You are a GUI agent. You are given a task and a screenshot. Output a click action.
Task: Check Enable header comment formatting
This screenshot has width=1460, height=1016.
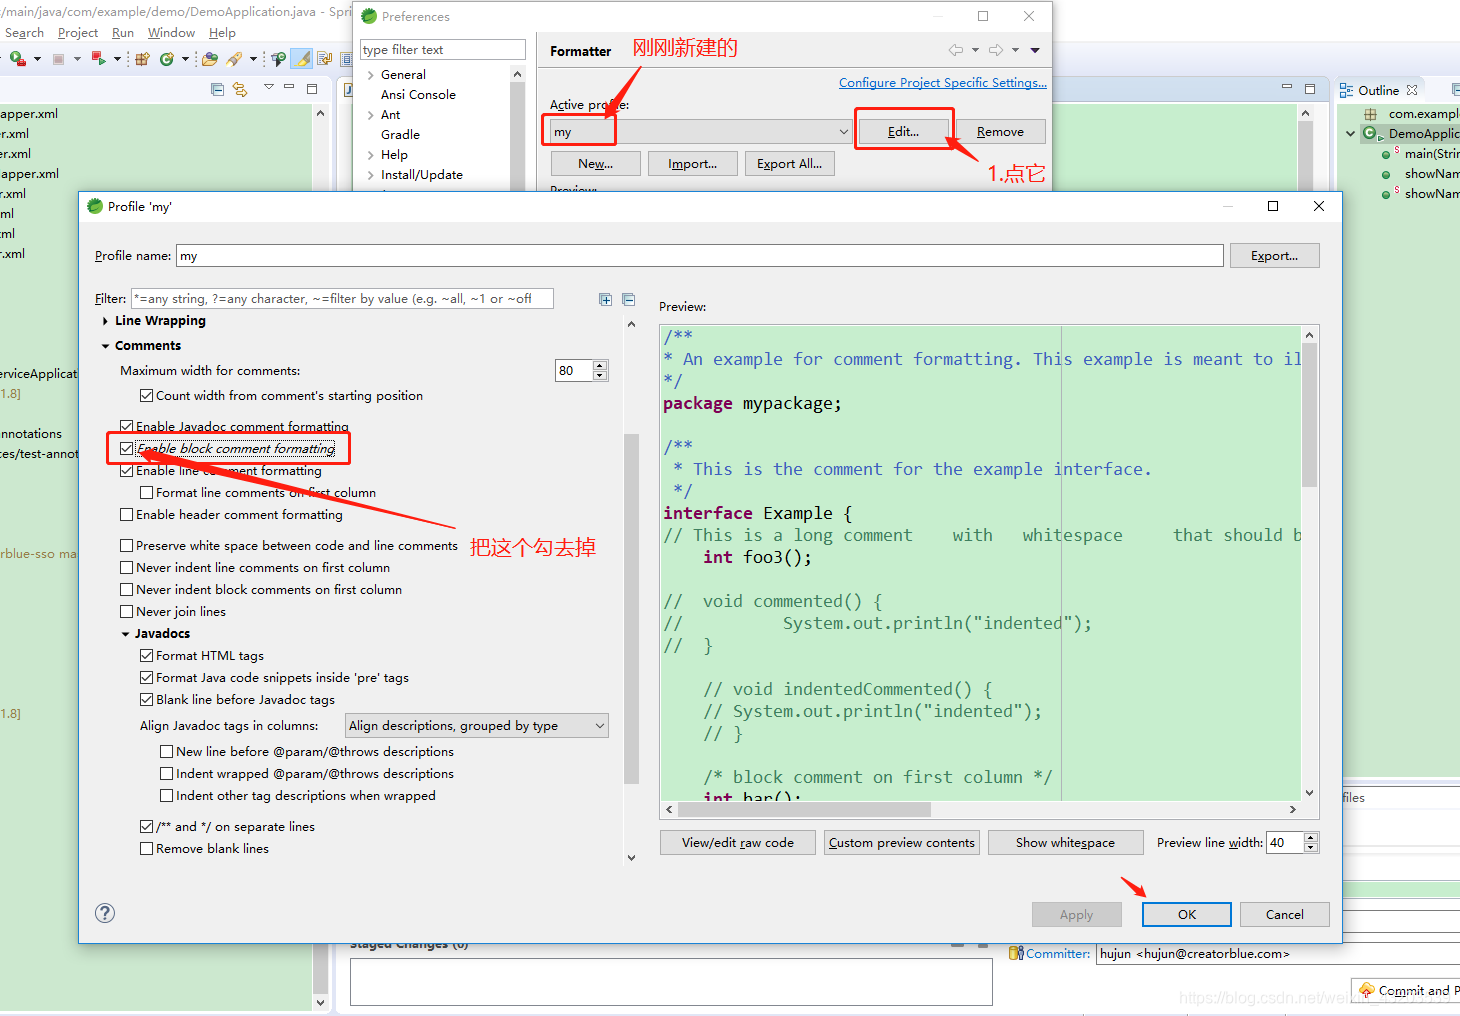(126, 515)
